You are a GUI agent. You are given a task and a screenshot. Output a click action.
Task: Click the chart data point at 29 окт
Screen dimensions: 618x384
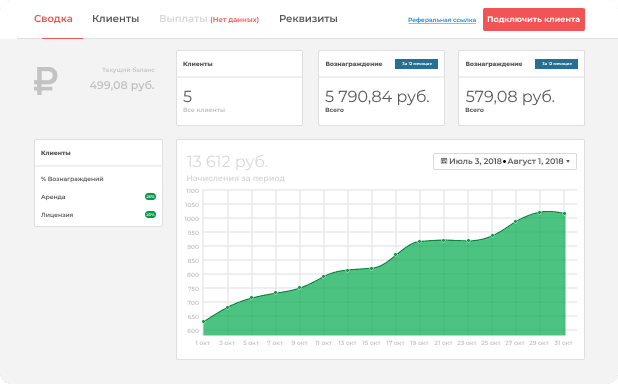click(x=540, y=213)
